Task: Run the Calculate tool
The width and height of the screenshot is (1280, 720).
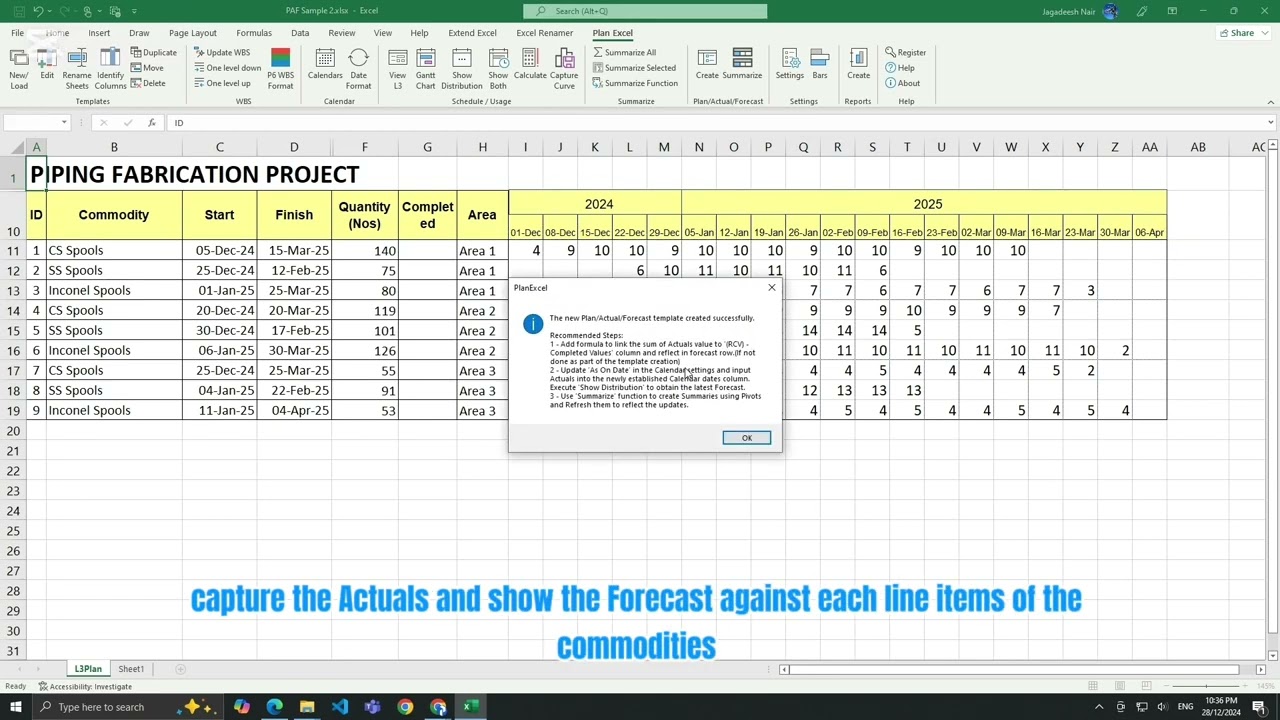Action: (530, 65)
